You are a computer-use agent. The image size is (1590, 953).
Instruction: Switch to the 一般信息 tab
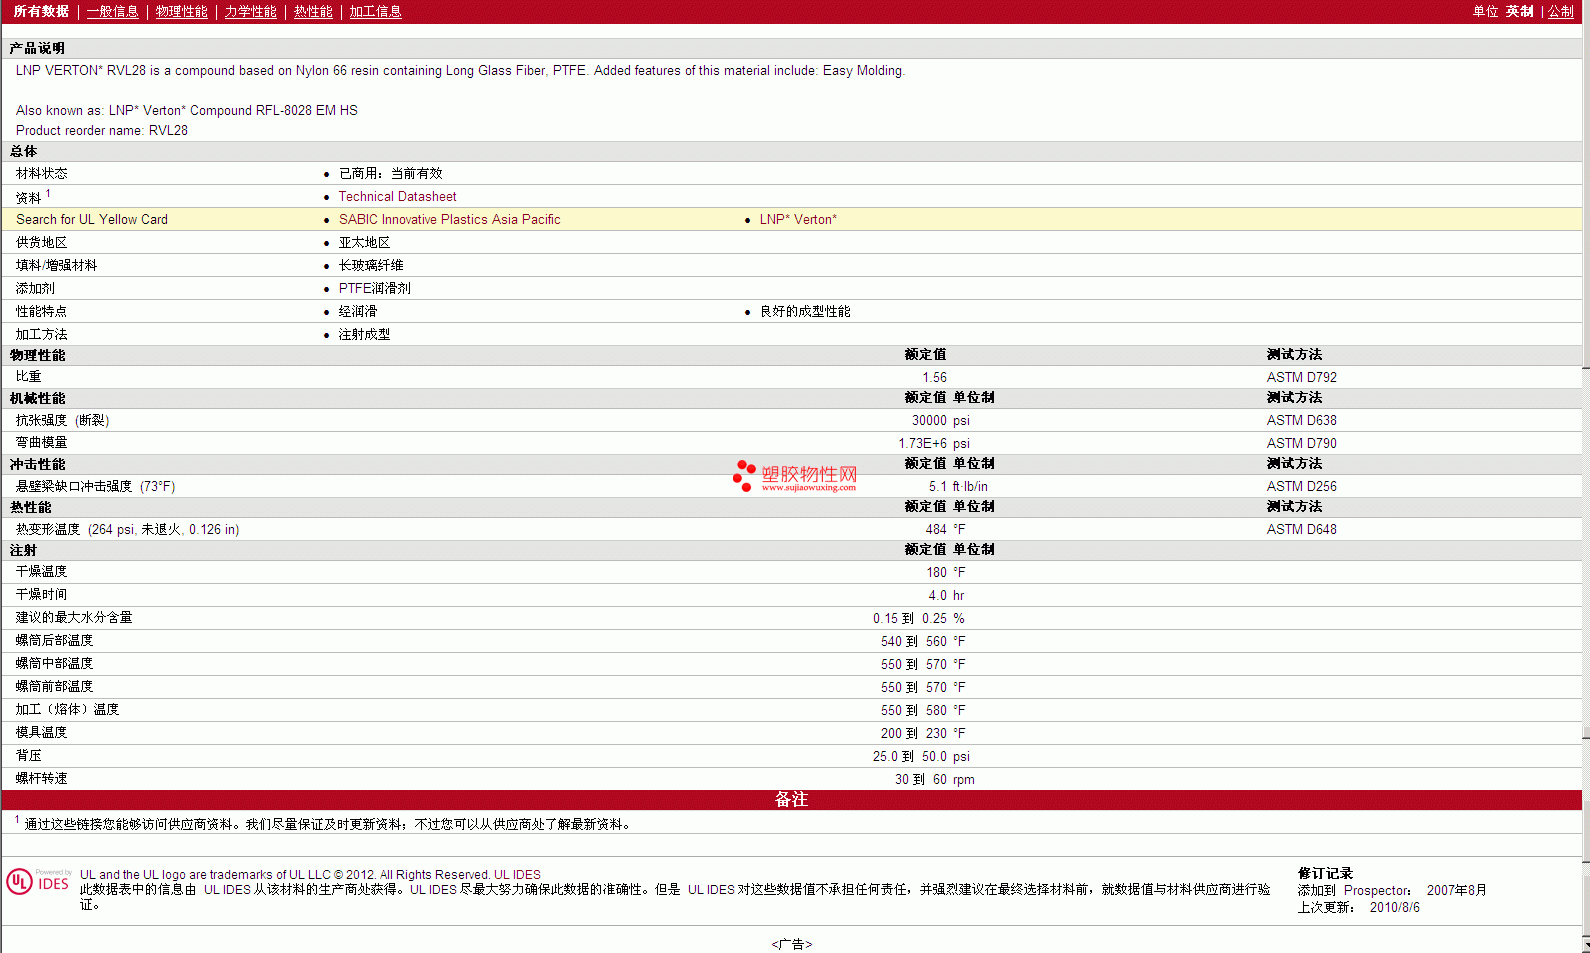[x=113, y=11]
